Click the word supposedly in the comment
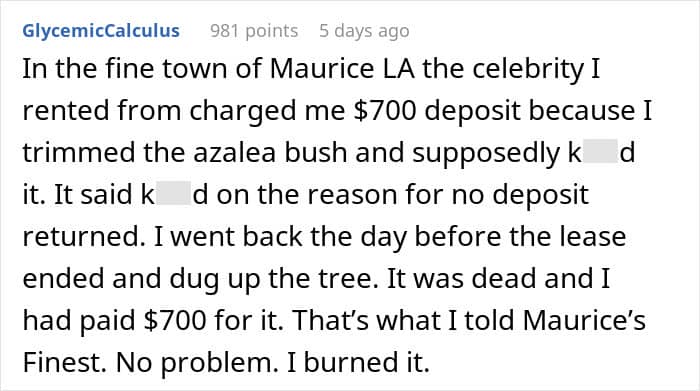Viewport: 700px width, 391px height. (486, 154)
